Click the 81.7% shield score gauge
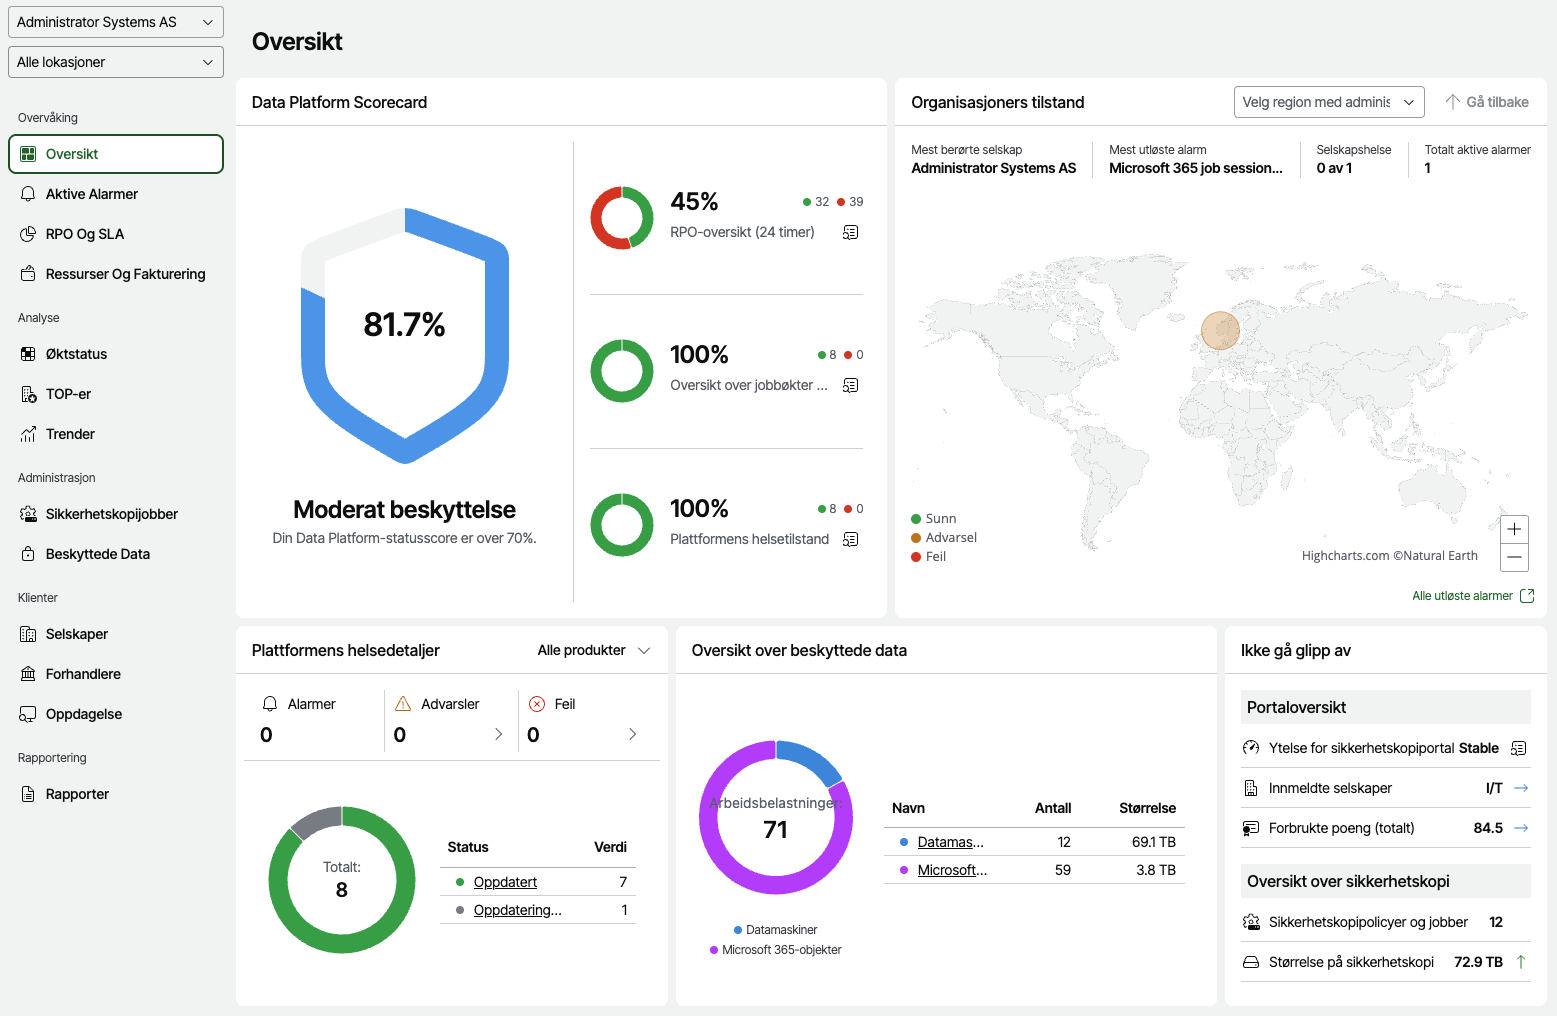The height and width of the screenshot is (1016, 1557). [x=405, y=335]
